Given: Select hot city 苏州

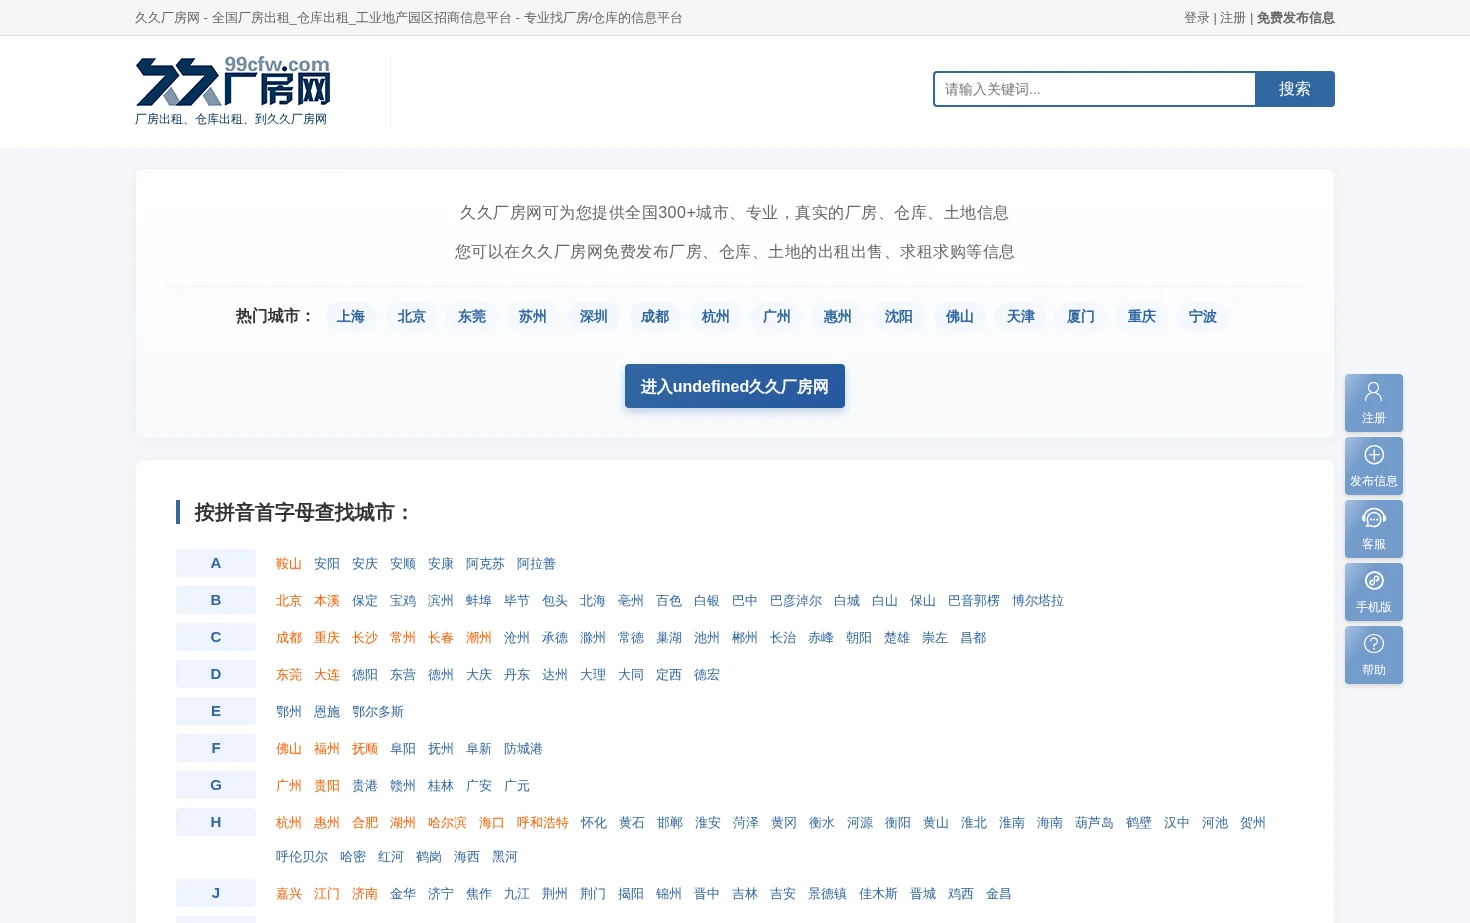Looking at the screenshot, I should coord(533,316).
